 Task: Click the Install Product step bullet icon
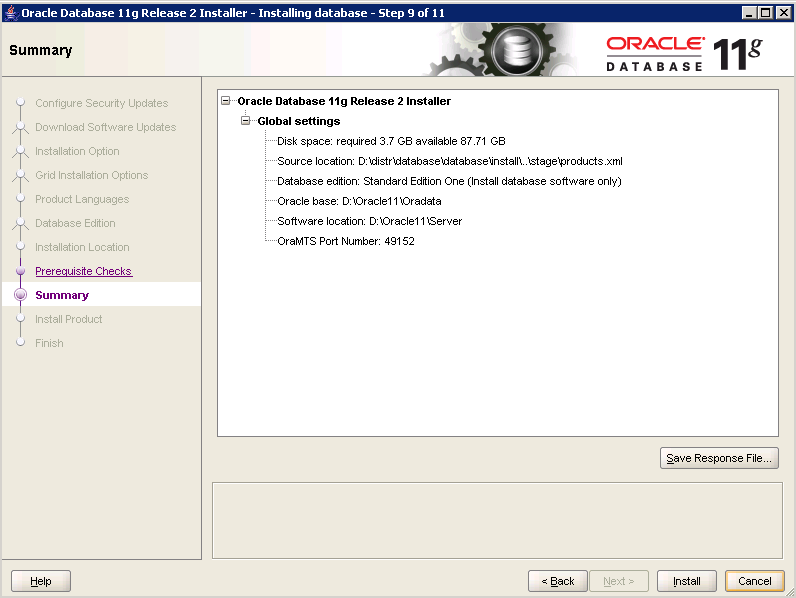tap(20, 318)
